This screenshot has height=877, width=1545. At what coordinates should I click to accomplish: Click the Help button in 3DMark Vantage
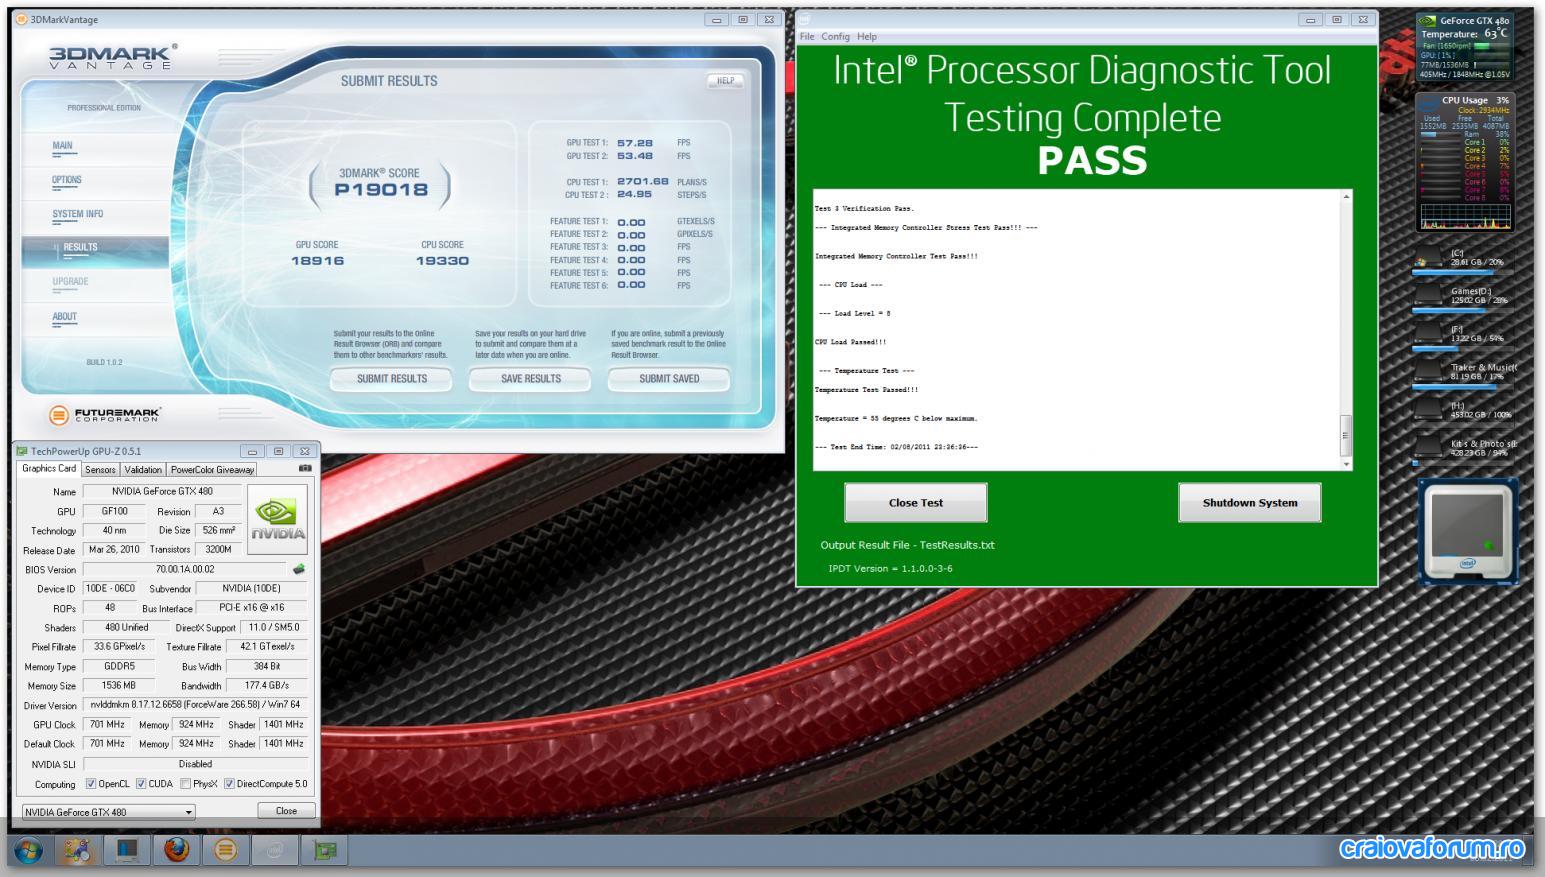(x=726, y=81)
